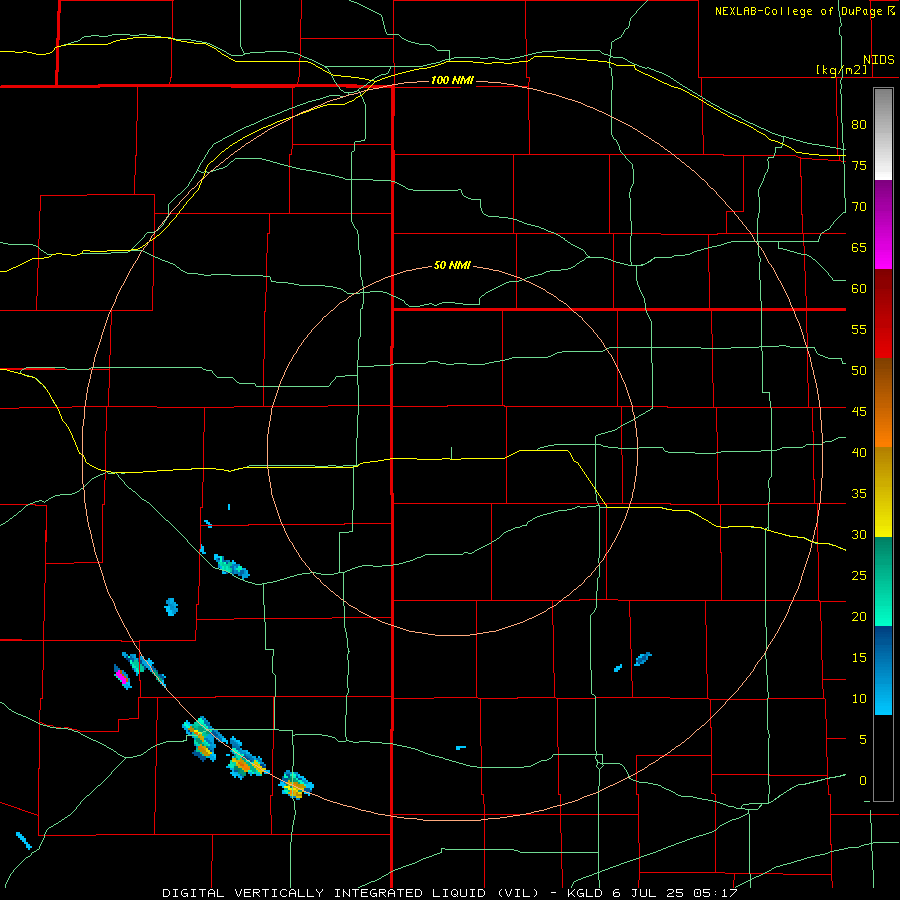Choose the orange-brown segment of the color scale

click(883, 403)
